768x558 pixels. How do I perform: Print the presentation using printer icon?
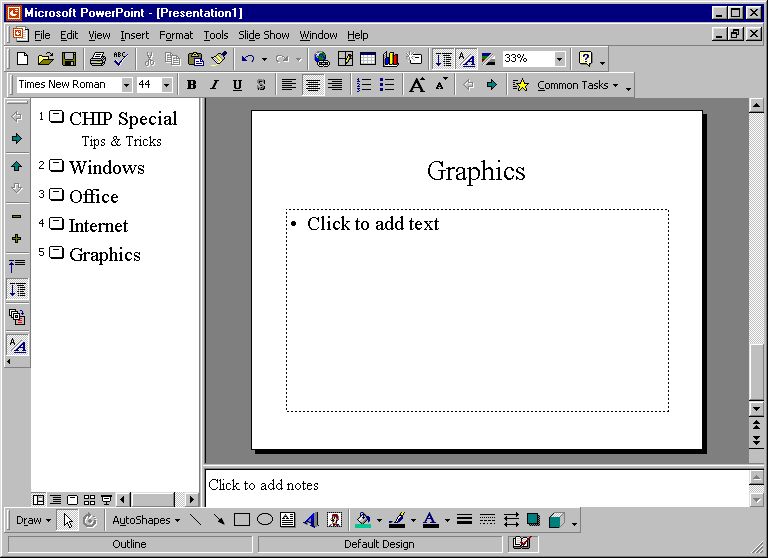point(97,59)
